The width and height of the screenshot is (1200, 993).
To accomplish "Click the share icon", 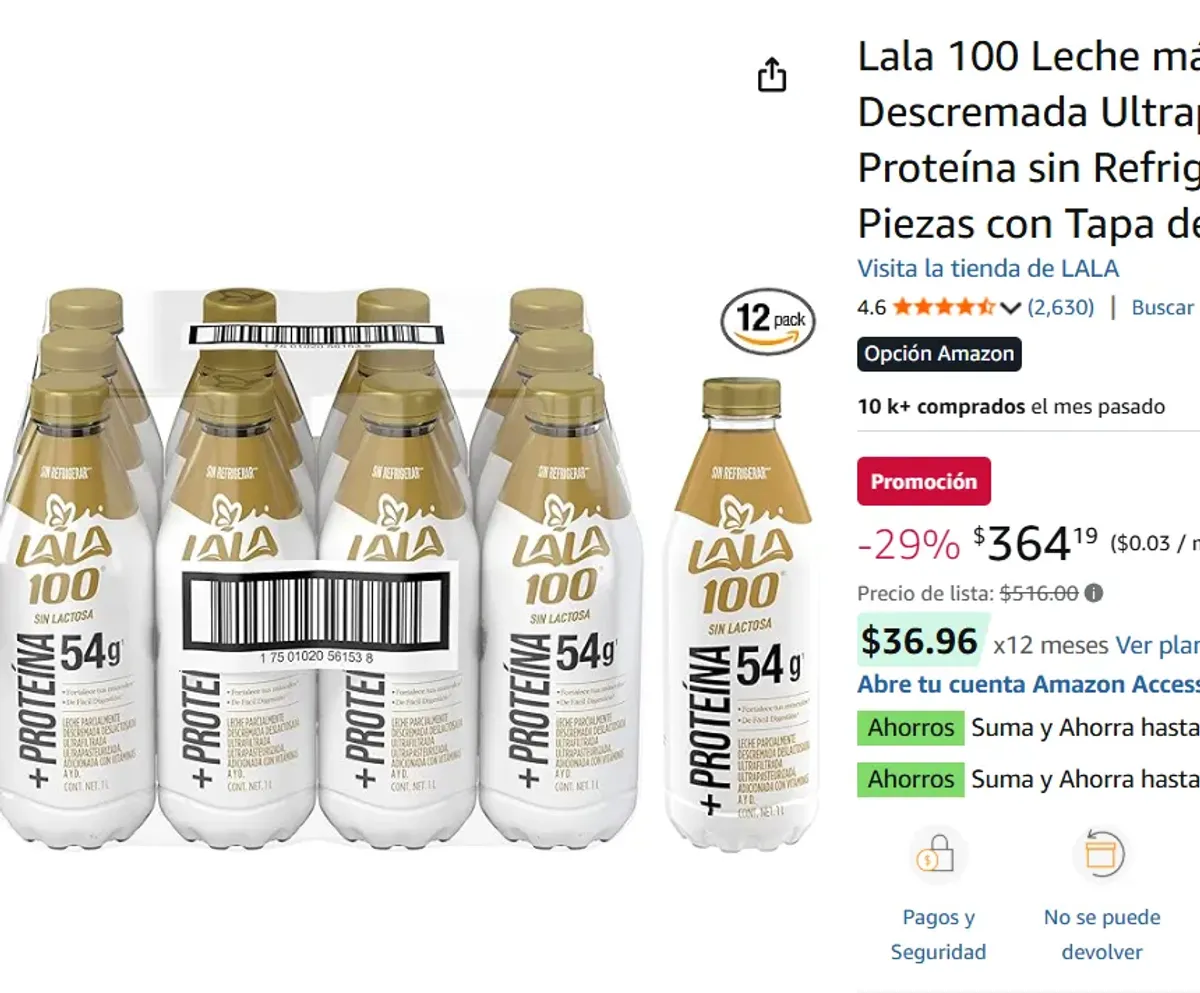I will point(771,74).
